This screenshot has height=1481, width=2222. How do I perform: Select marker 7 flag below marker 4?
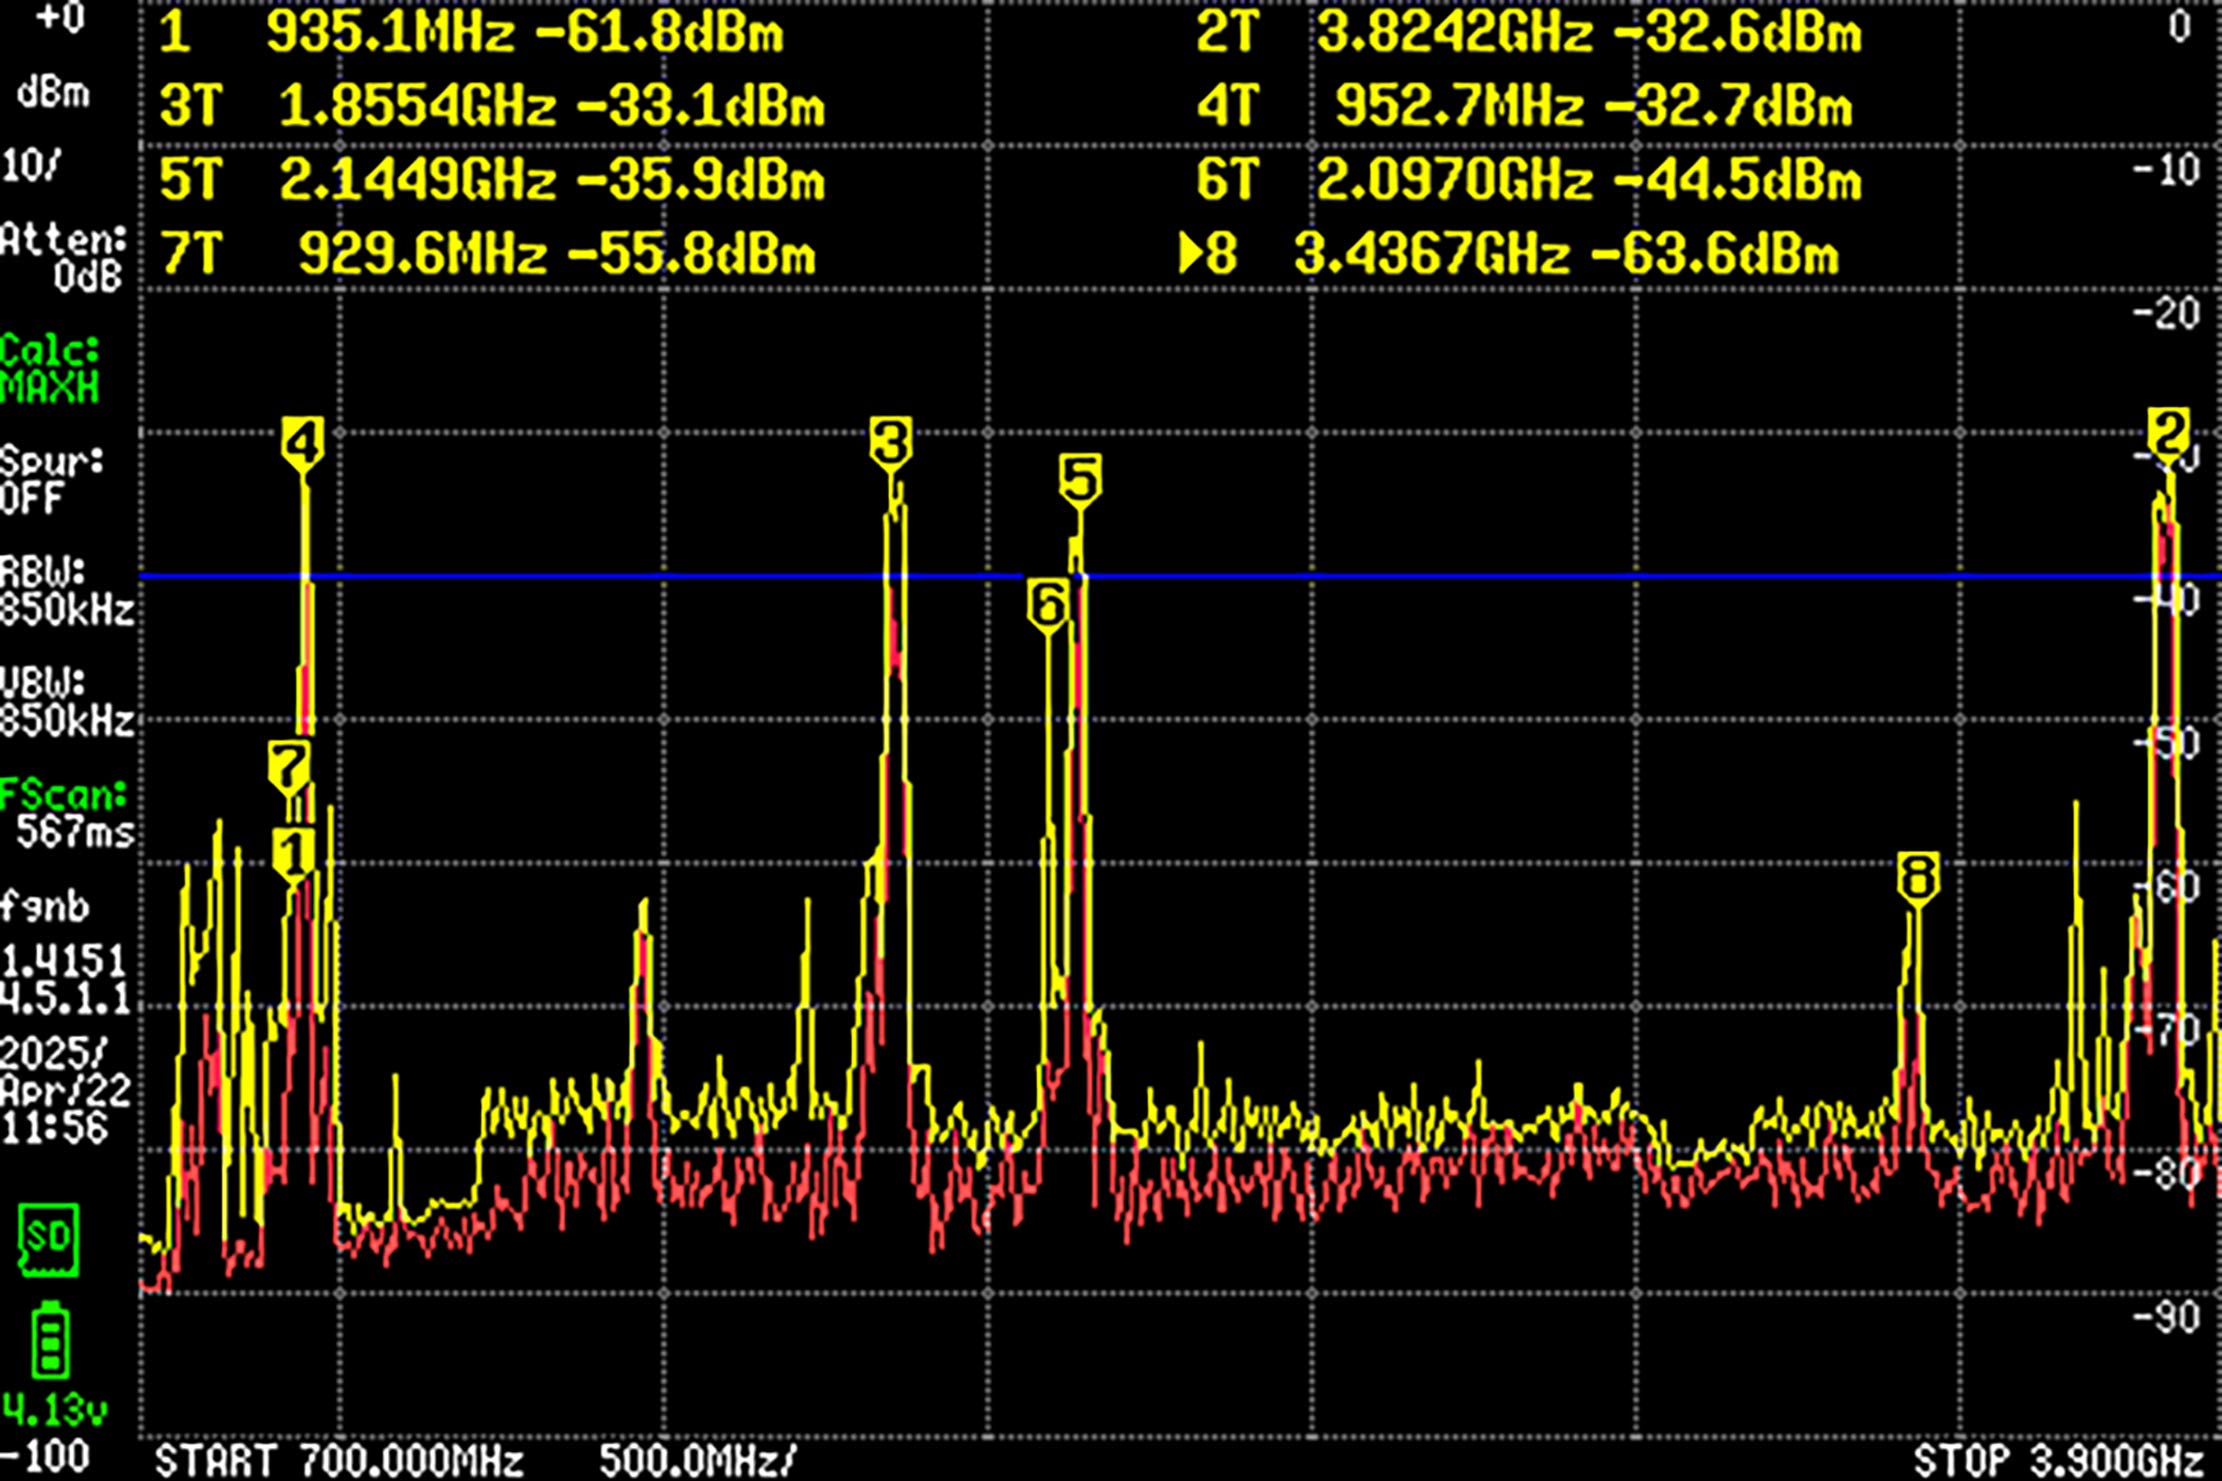[x=290, y=764]
